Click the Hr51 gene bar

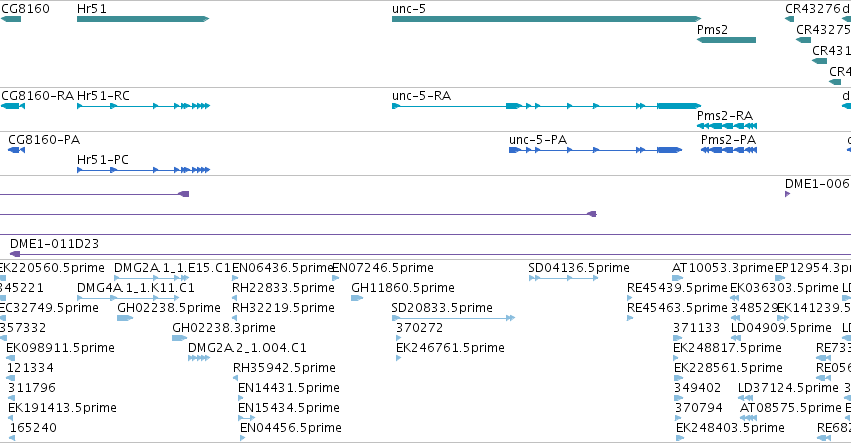click(143, 19)
